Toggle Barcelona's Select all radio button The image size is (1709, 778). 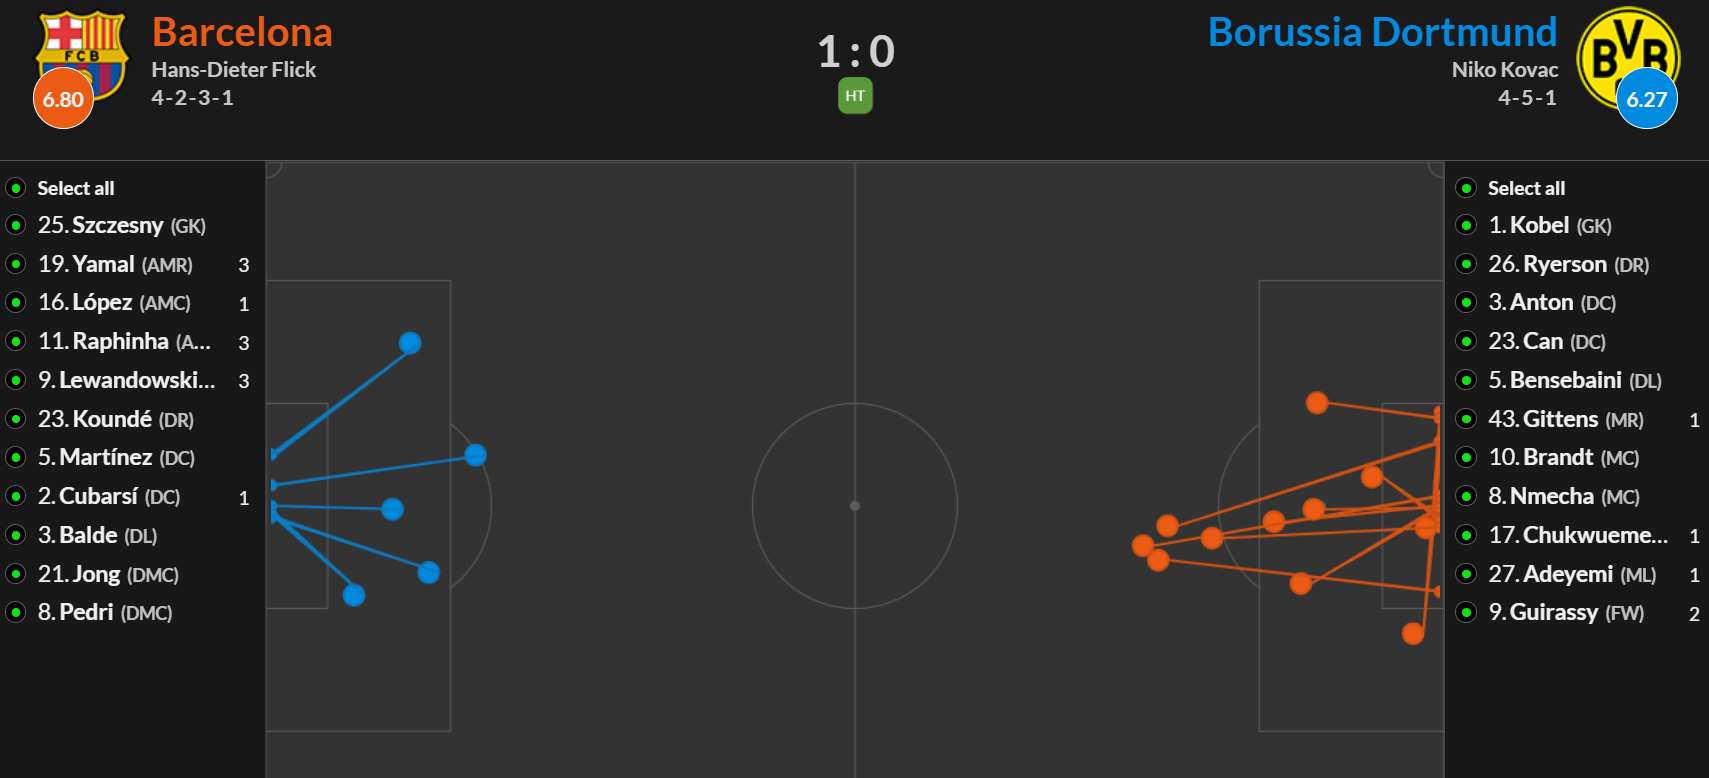click(16, 188)
